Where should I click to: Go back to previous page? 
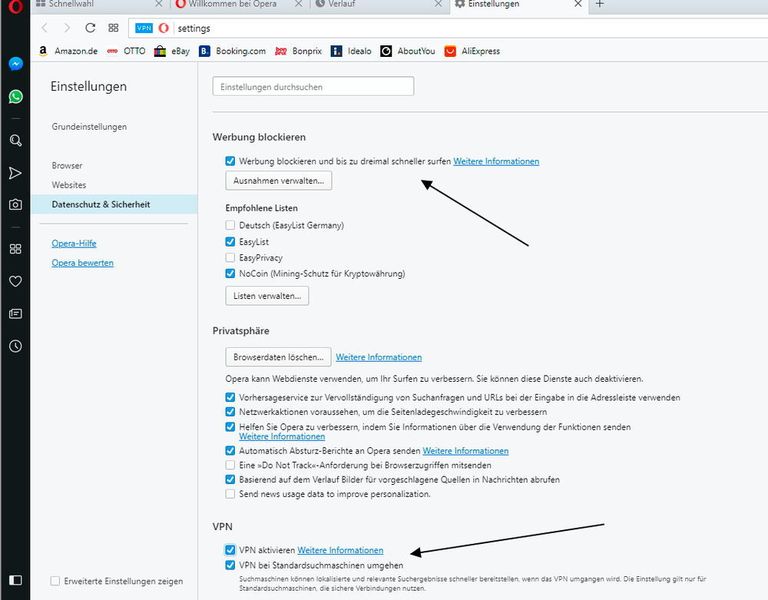point(45,28)
